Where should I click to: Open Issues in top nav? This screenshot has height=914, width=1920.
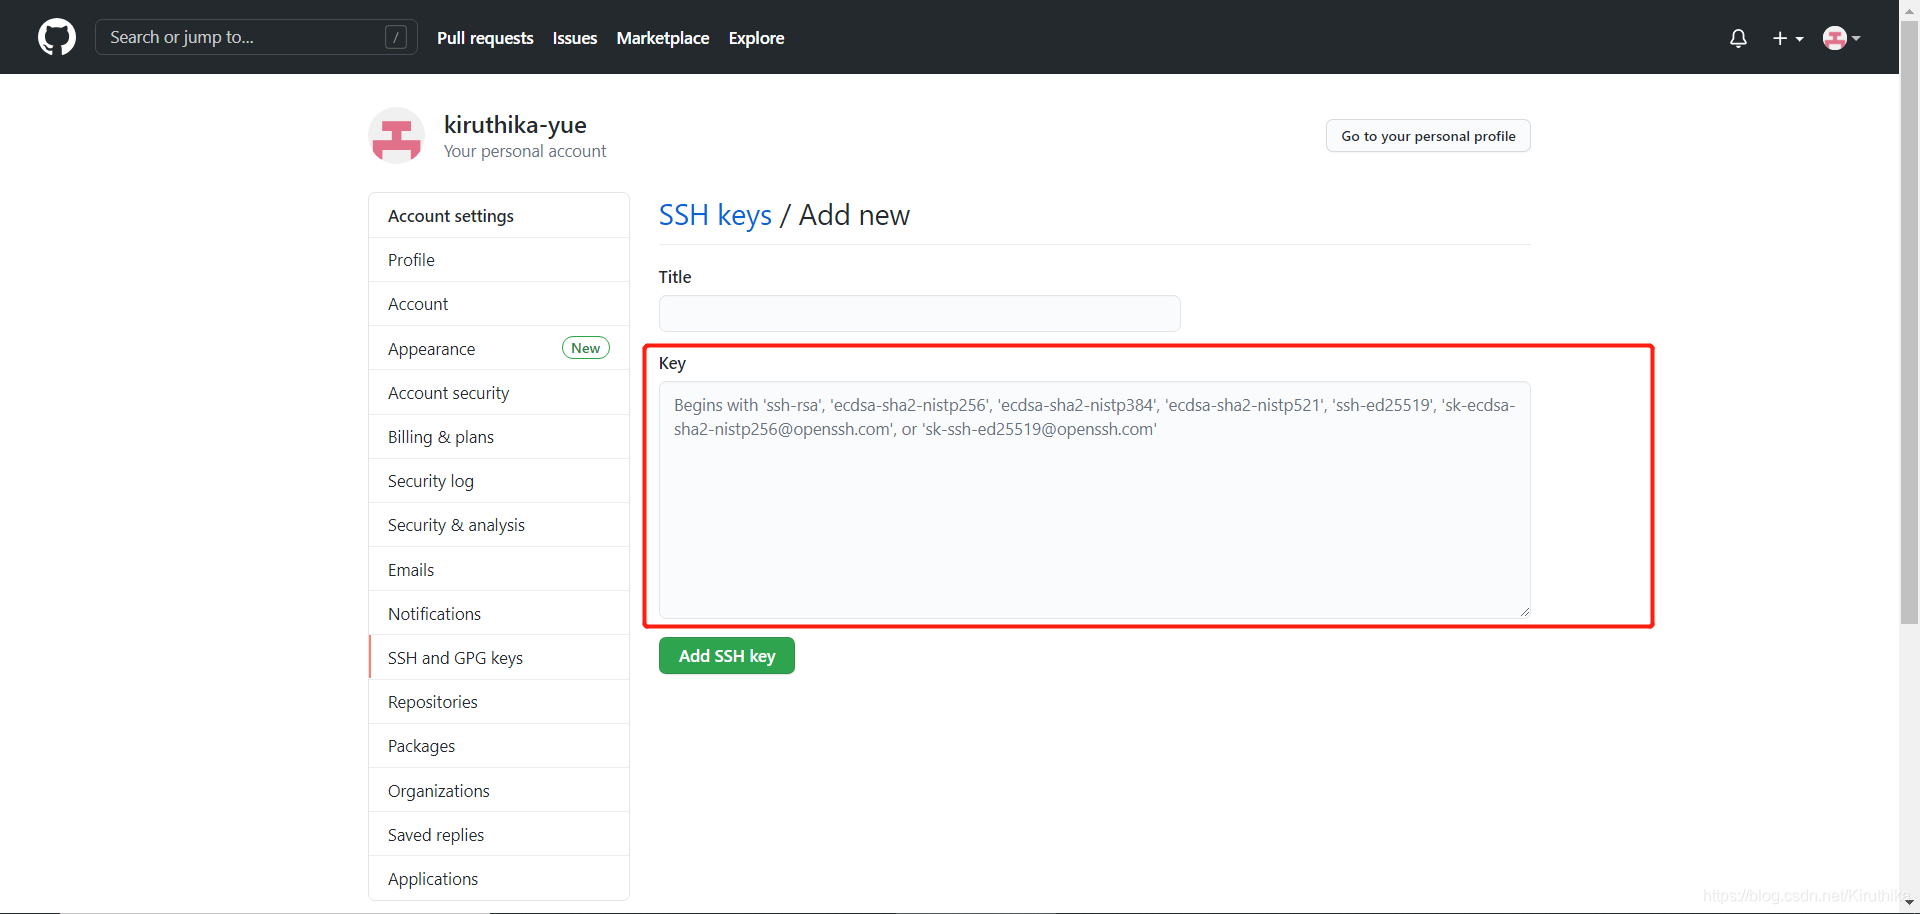click(x=575, y=38)
